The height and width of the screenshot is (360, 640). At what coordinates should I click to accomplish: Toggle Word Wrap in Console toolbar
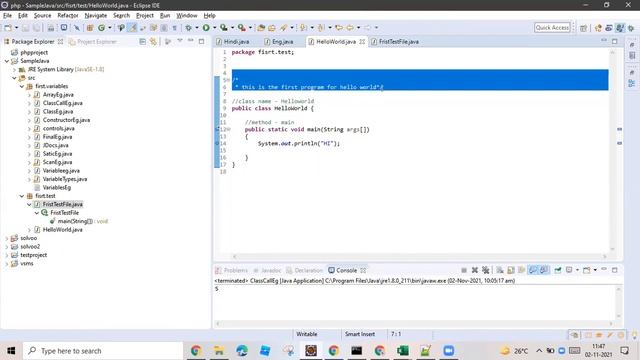point(522,270)
